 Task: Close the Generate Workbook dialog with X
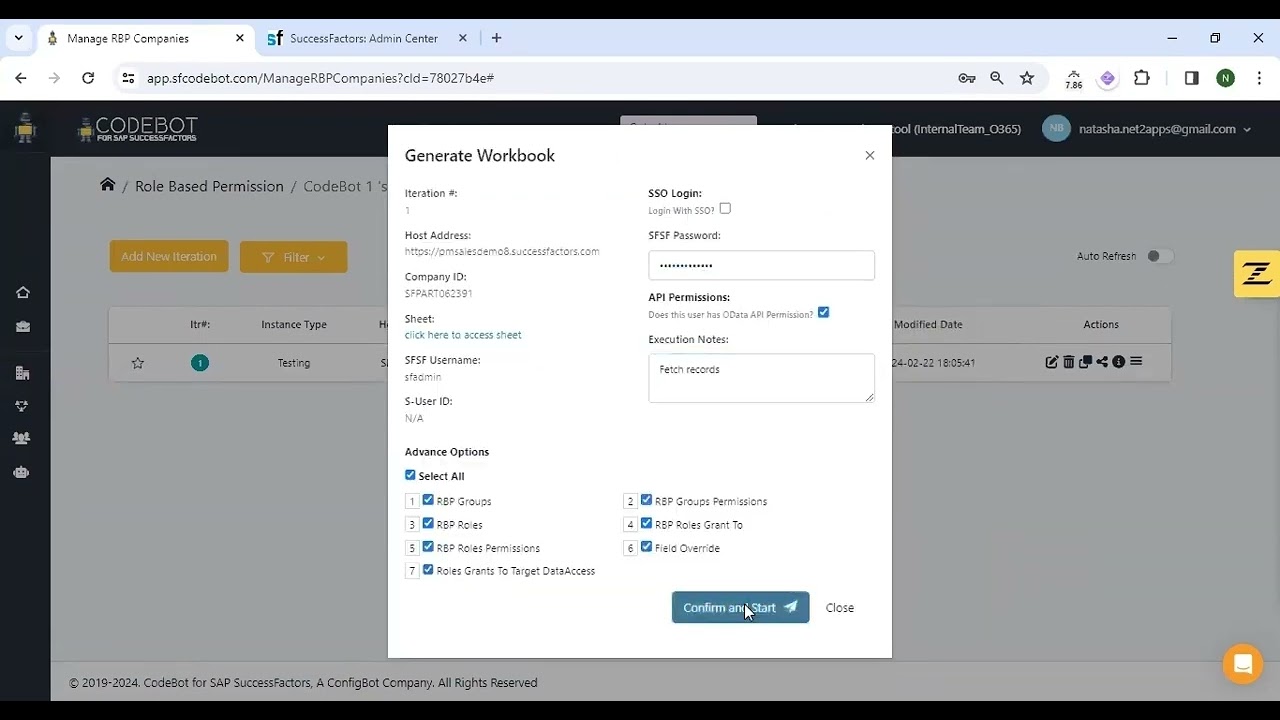point(869,155)
